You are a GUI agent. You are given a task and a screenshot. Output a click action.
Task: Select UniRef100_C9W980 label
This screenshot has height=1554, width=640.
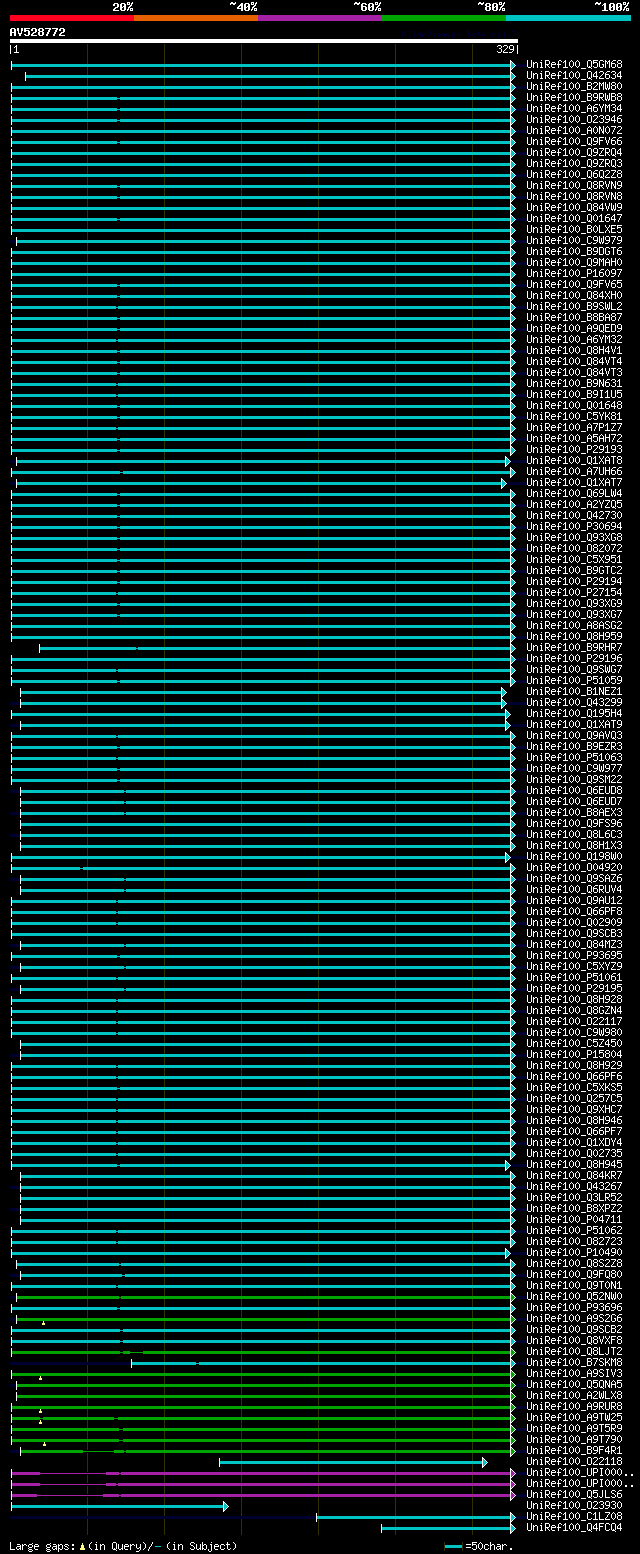574,1032
